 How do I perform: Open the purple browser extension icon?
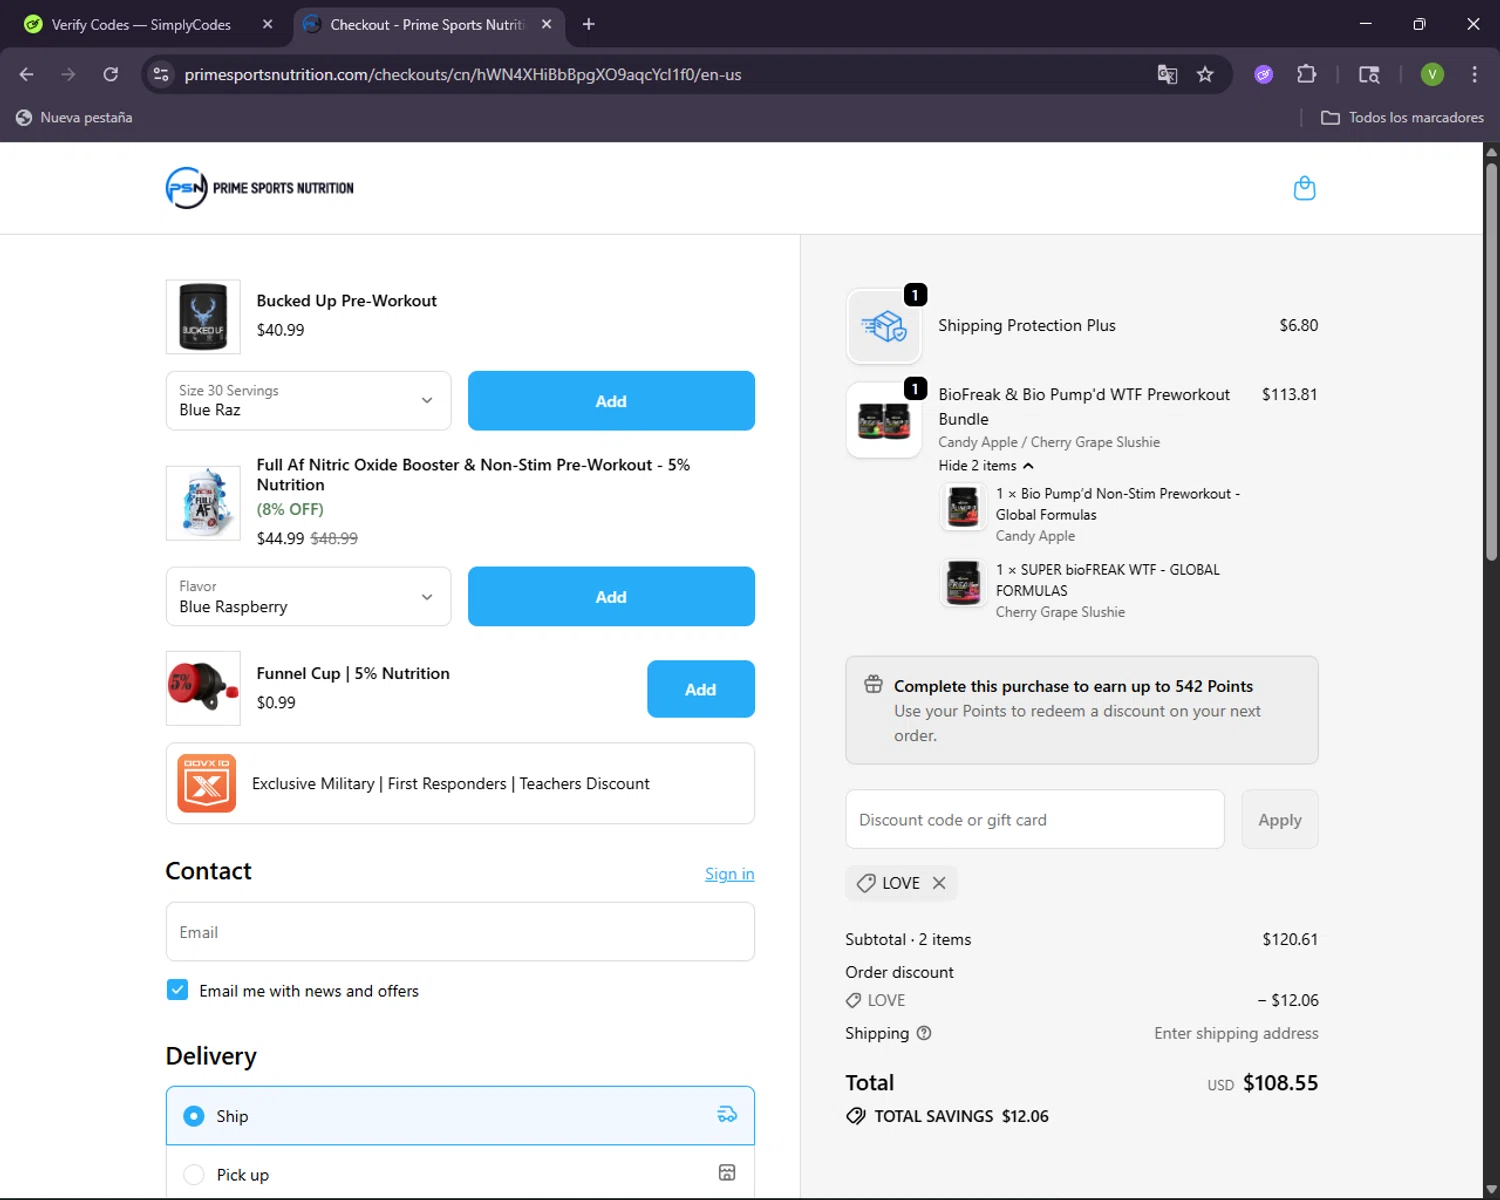point(1264,74)
